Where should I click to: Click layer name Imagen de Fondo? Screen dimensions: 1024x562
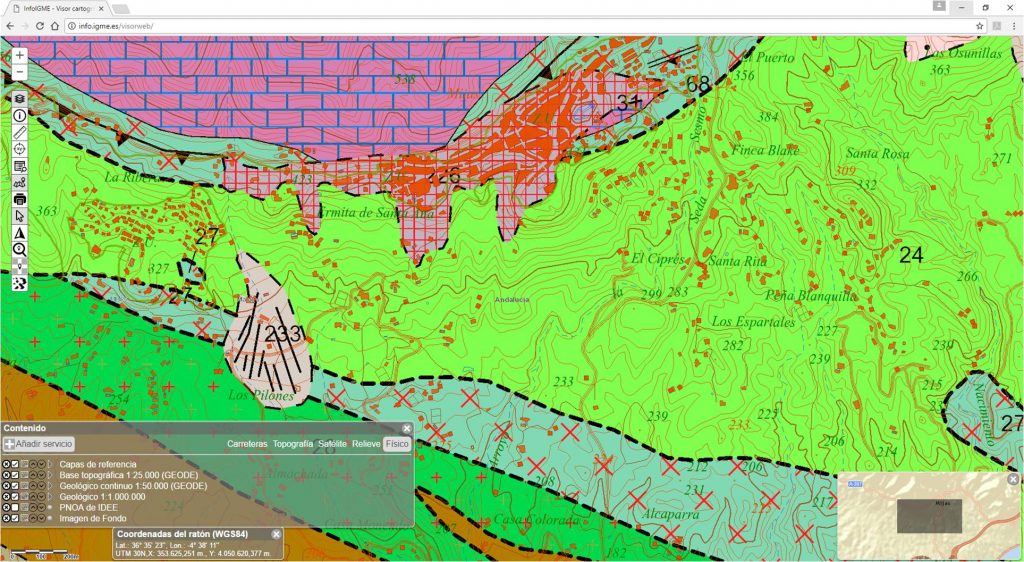coord(93,518)
